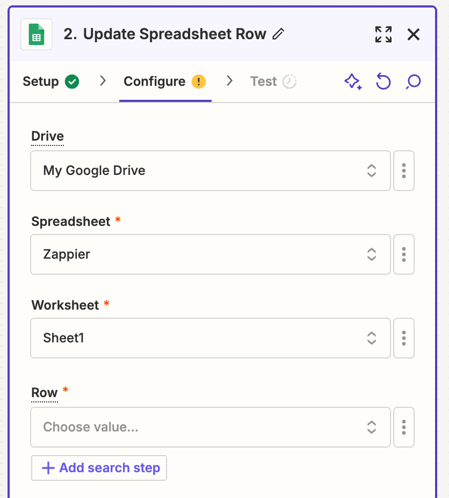Viewport: 449px width, 498px height.
Task: Open the search magnifier icon
Action: tap(413, 82)
